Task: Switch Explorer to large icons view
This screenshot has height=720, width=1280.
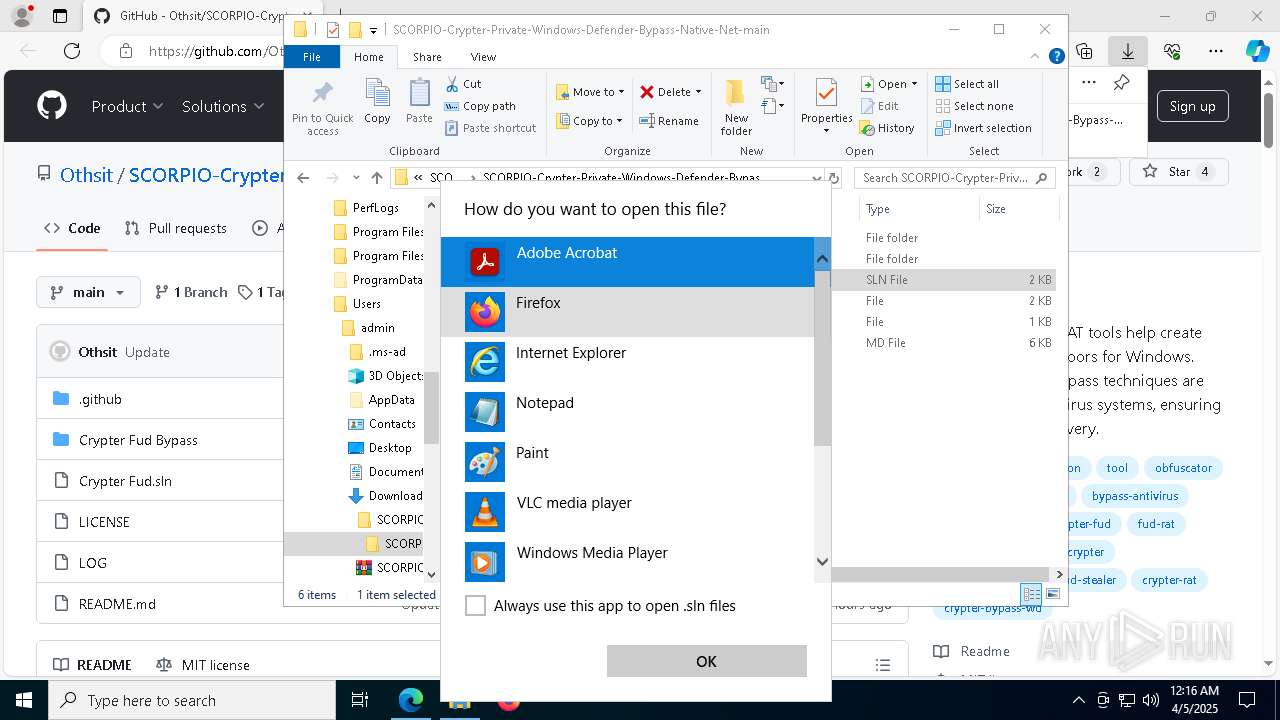Action: tap(1052, 595)
